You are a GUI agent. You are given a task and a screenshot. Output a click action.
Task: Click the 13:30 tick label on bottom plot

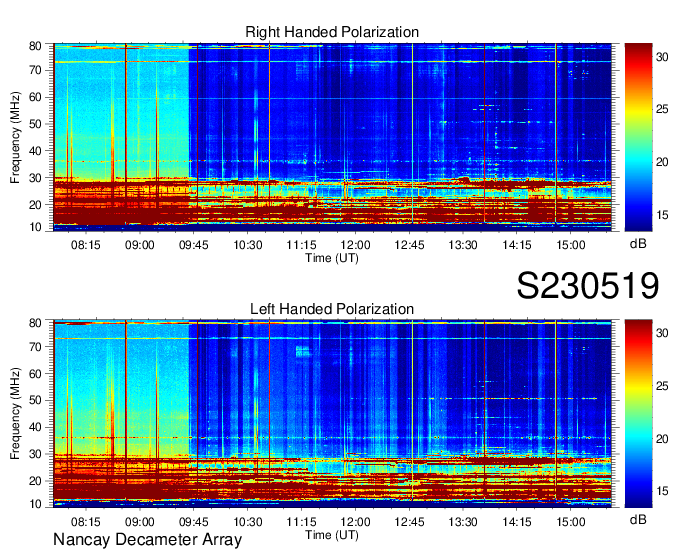[x=463, y=522]
